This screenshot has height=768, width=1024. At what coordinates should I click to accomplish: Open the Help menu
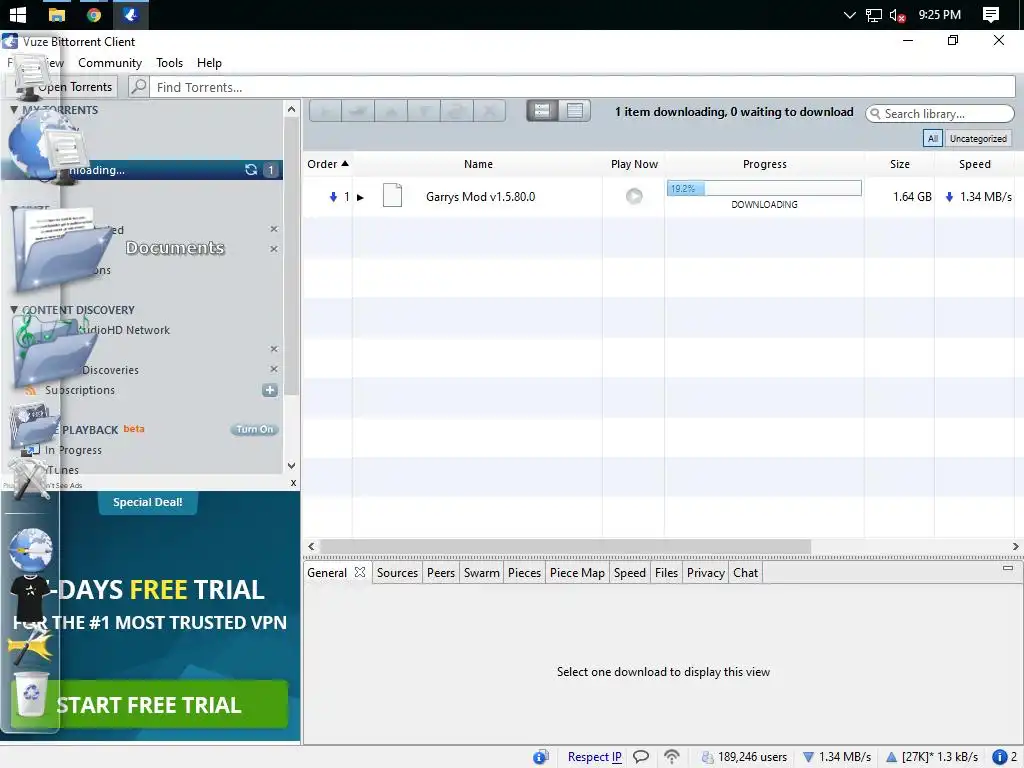click(x=209, y=63)
